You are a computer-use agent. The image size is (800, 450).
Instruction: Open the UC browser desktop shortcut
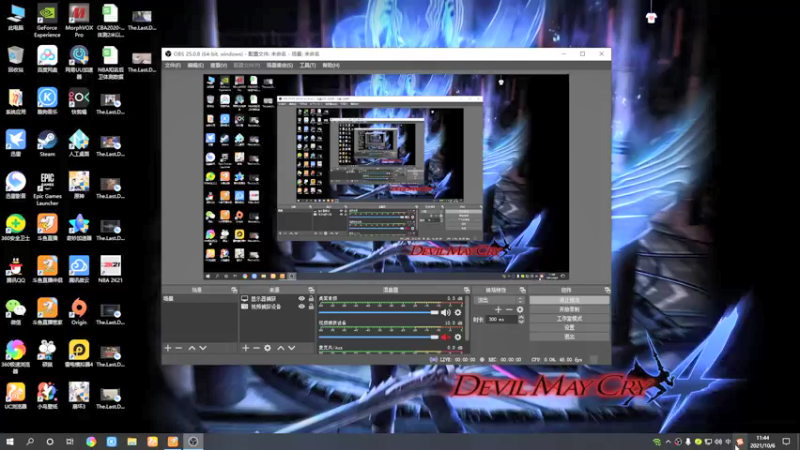(x=15, y=396)
